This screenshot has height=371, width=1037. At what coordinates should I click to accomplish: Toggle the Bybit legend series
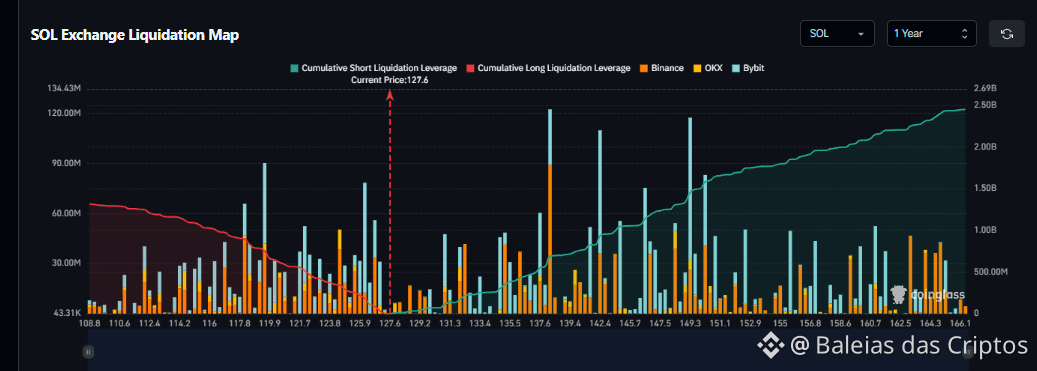747,68
